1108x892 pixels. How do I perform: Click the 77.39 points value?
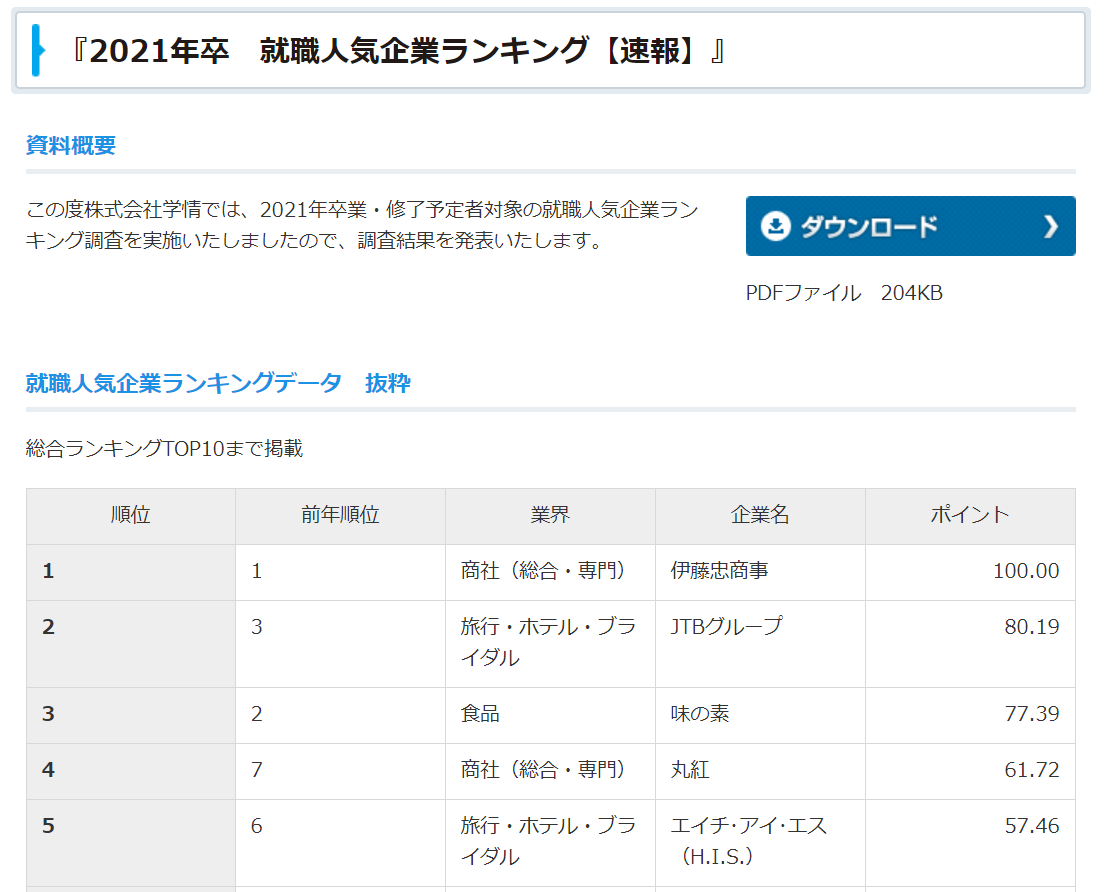1032,714
